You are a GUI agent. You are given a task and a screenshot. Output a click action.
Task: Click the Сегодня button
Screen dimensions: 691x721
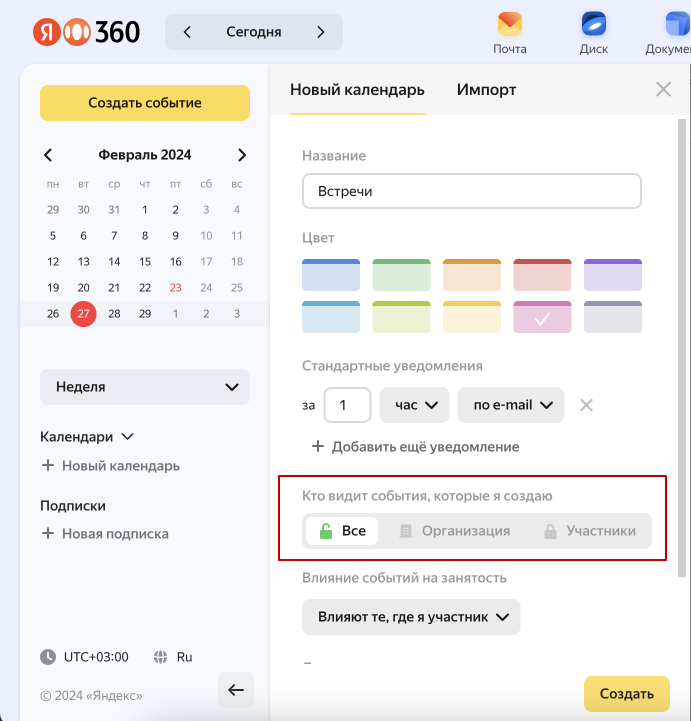(x=254, y=32)
